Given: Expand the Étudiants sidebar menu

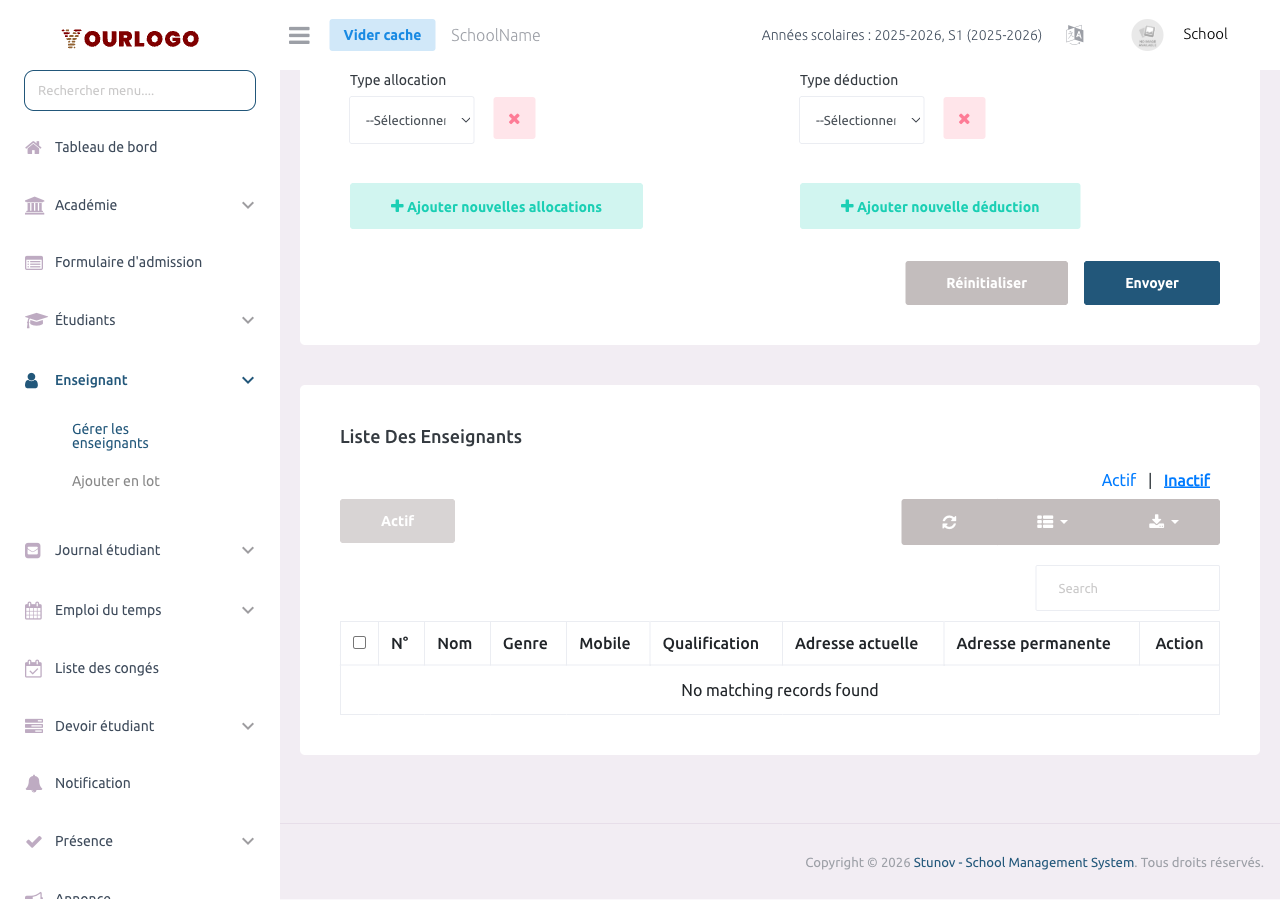Looking at the screenshot, I should 140,320.
